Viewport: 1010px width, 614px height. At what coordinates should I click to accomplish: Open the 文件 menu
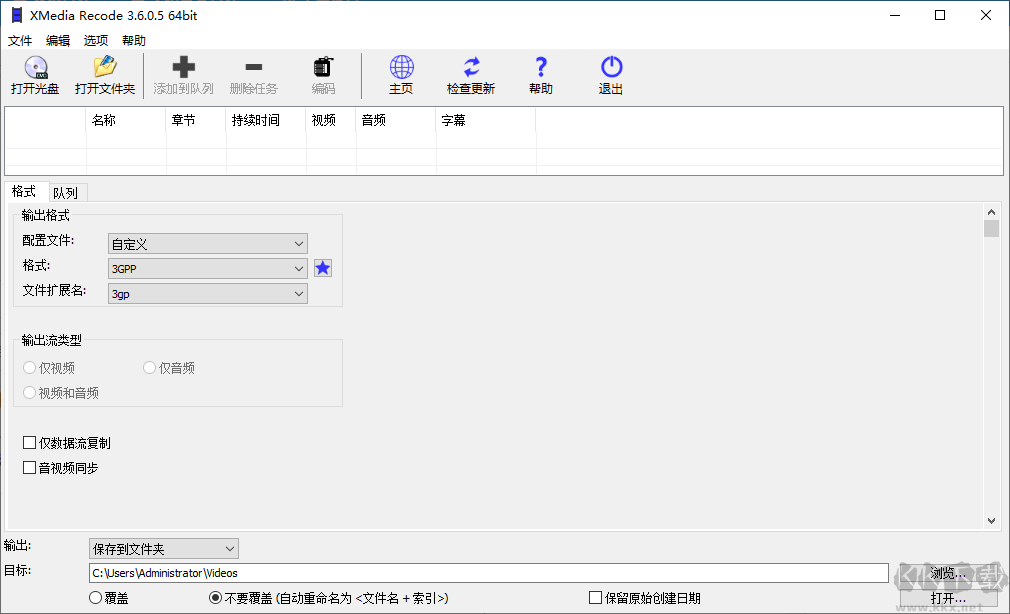(x=20, y=41)
